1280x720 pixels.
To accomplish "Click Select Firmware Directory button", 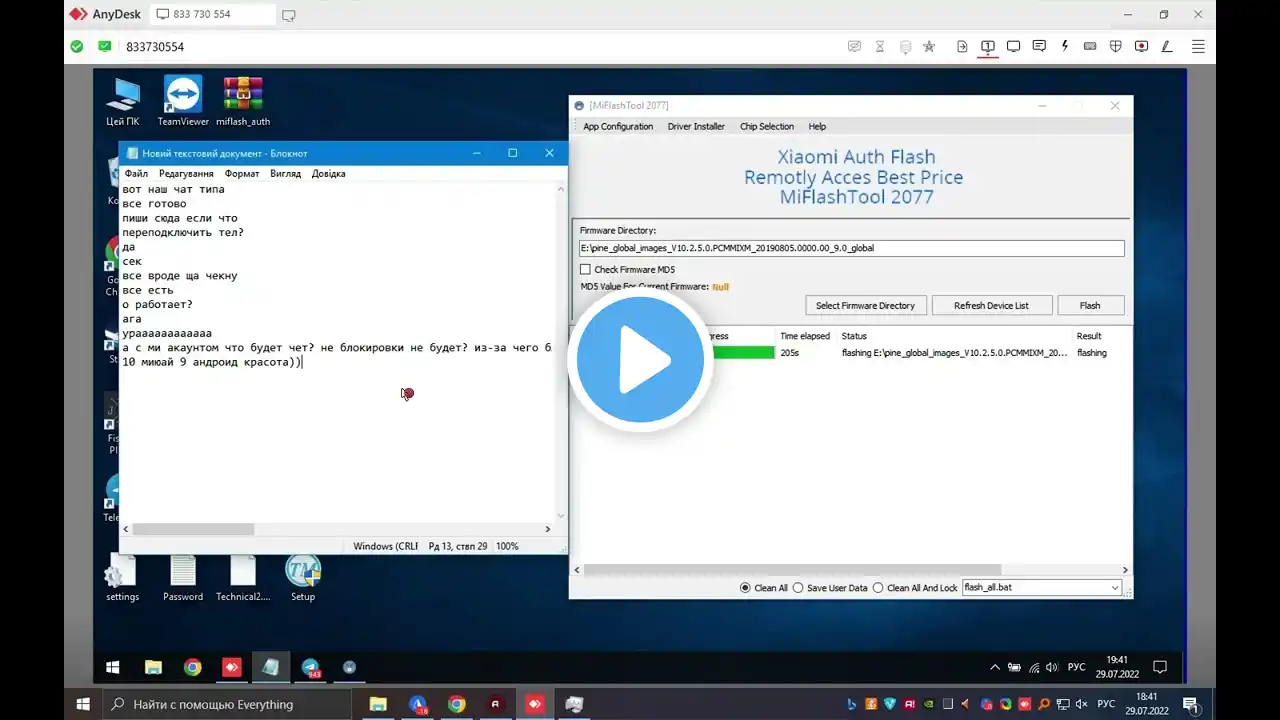I will point(865,305).
